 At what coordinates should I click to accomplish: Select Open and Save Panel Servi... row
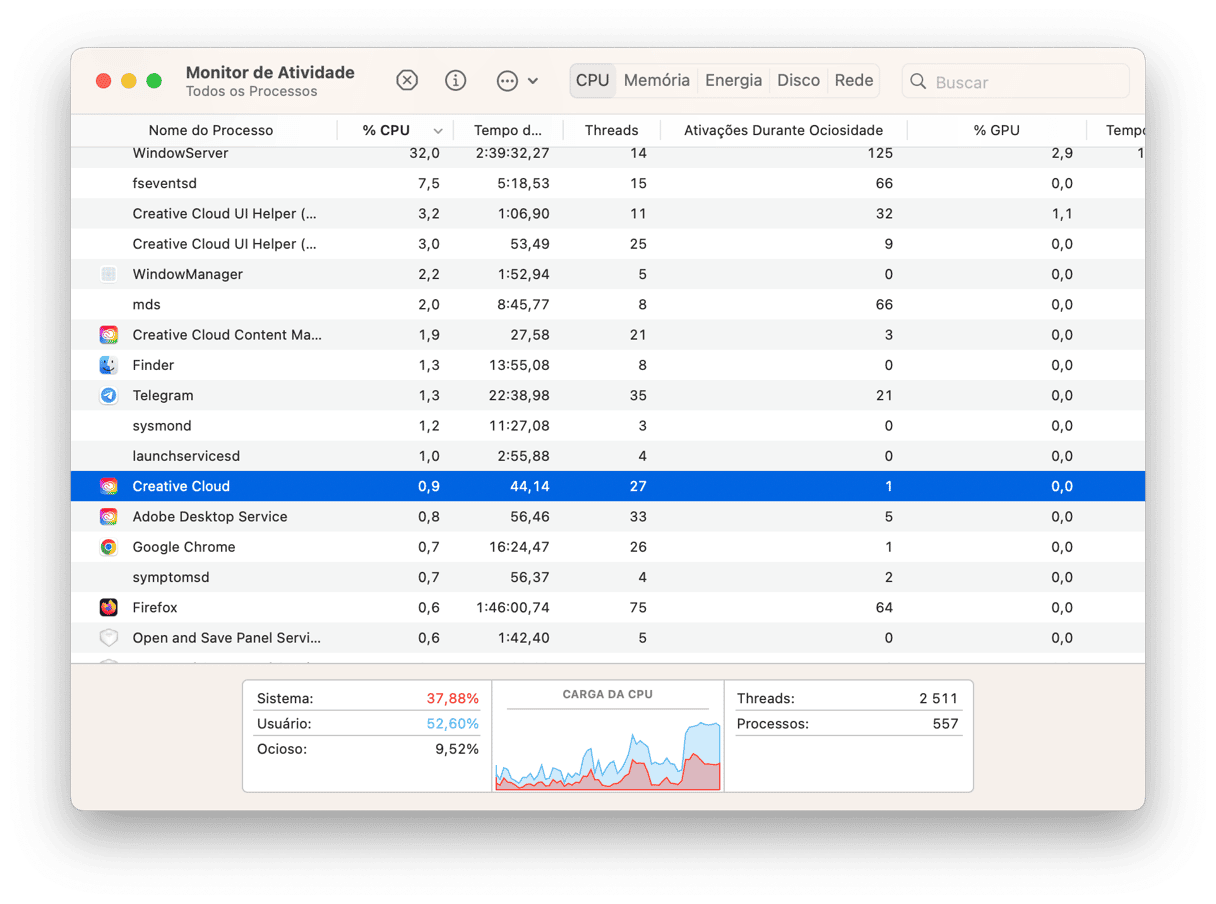[607, 638]
